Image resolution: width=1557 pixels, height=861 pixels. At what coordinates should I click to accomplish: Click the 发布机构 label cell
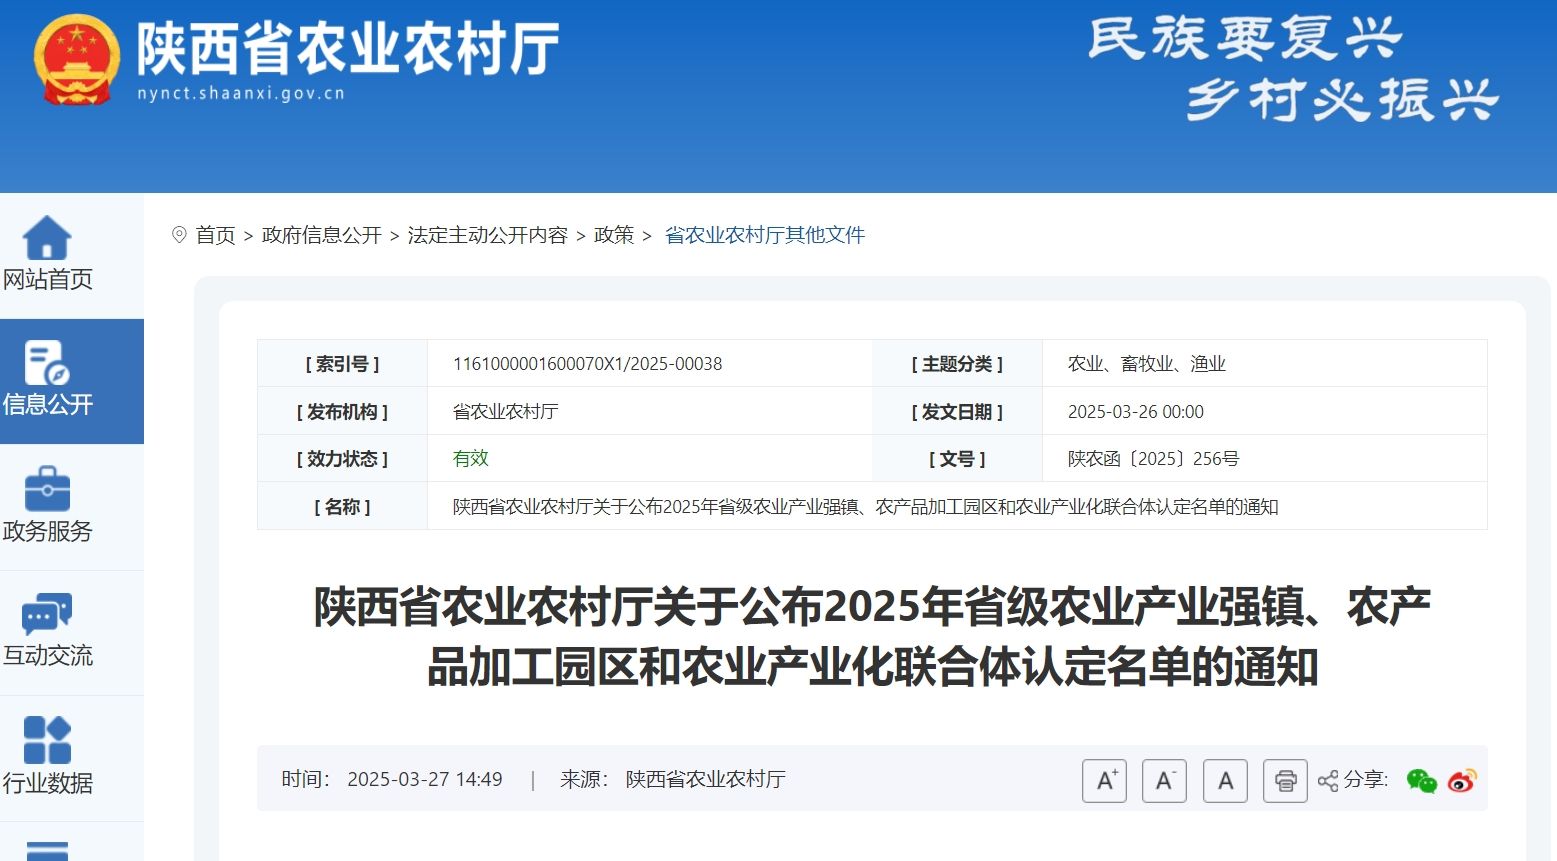[x=342, y=411]
